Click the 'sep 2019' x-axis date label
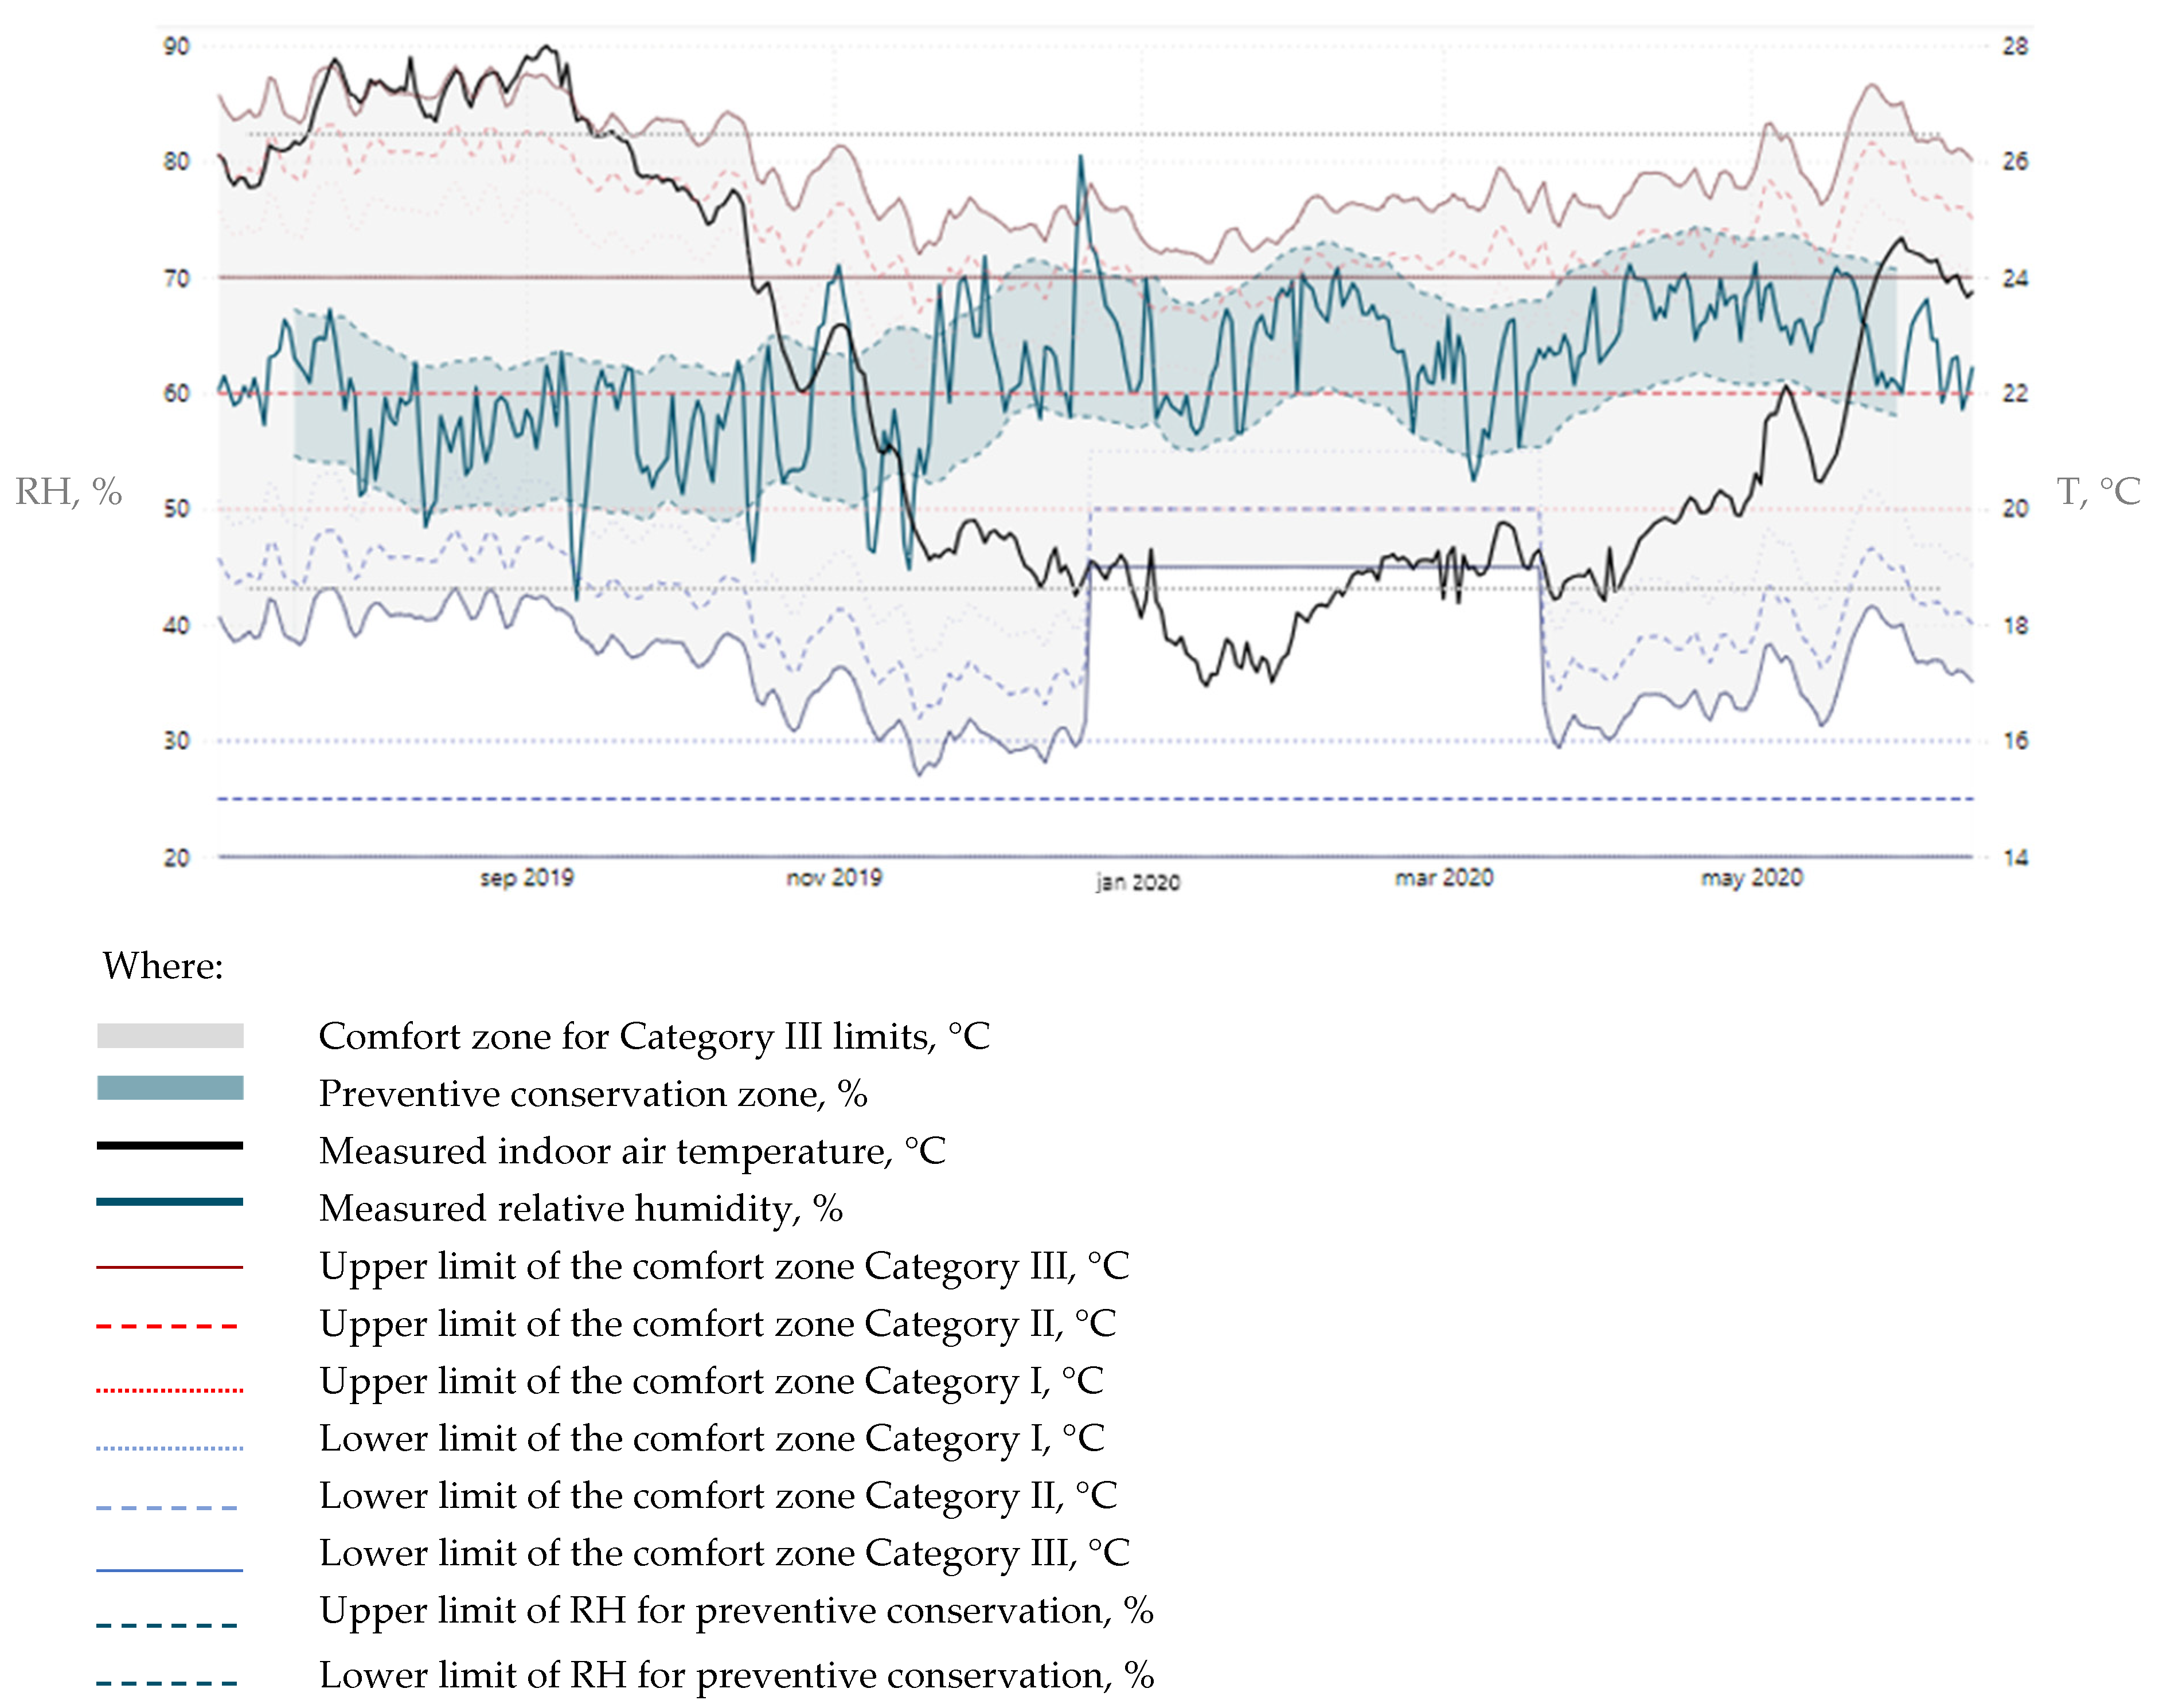2167x1708 pixels. click(x=527, y=878)
